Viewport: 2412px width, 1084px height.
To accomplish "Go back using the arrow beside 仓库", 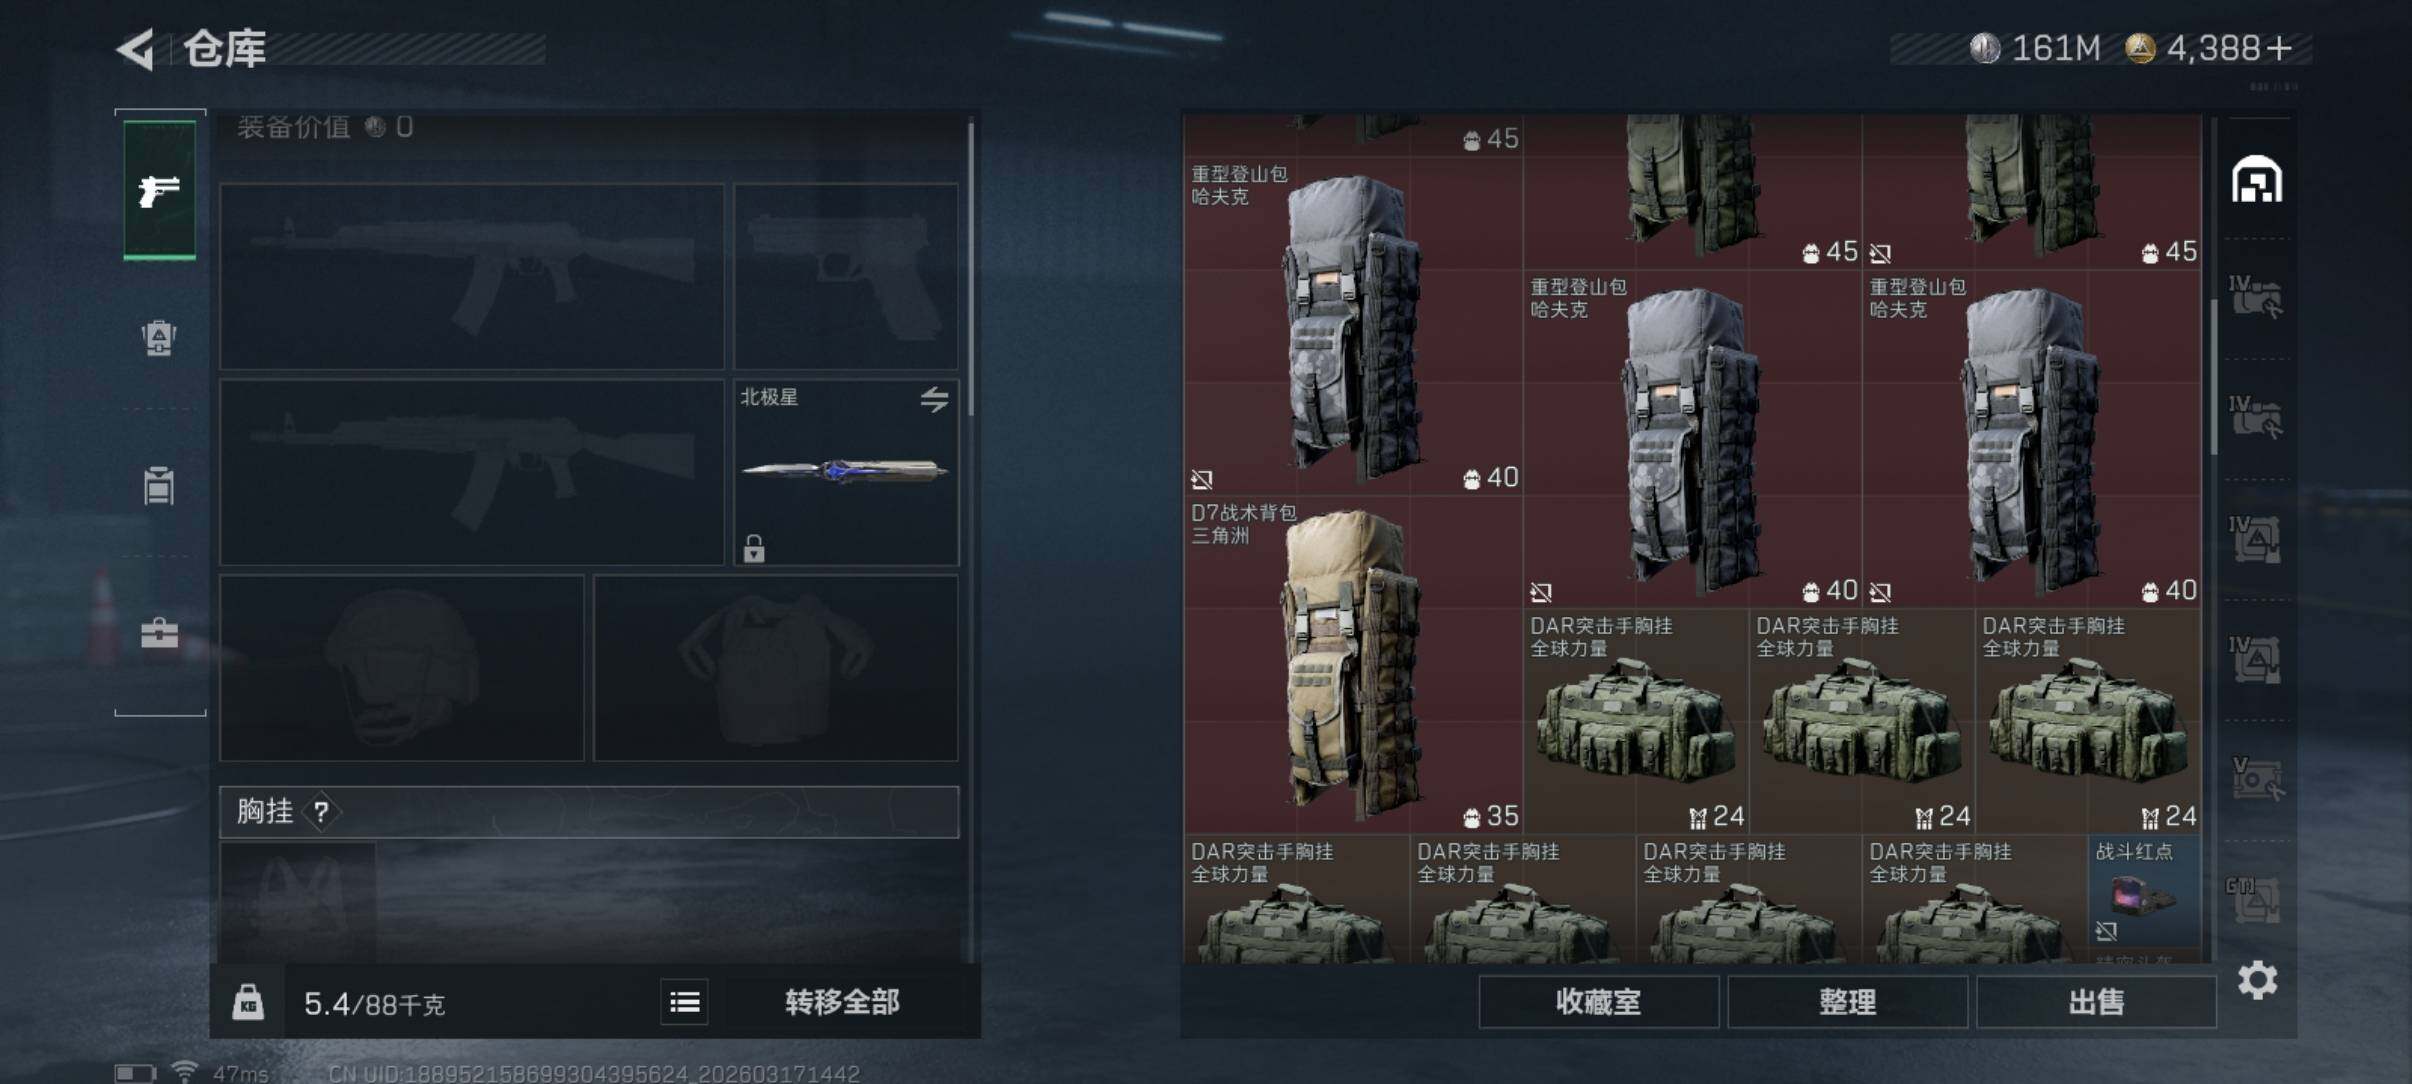I will [x=136, y=49].
